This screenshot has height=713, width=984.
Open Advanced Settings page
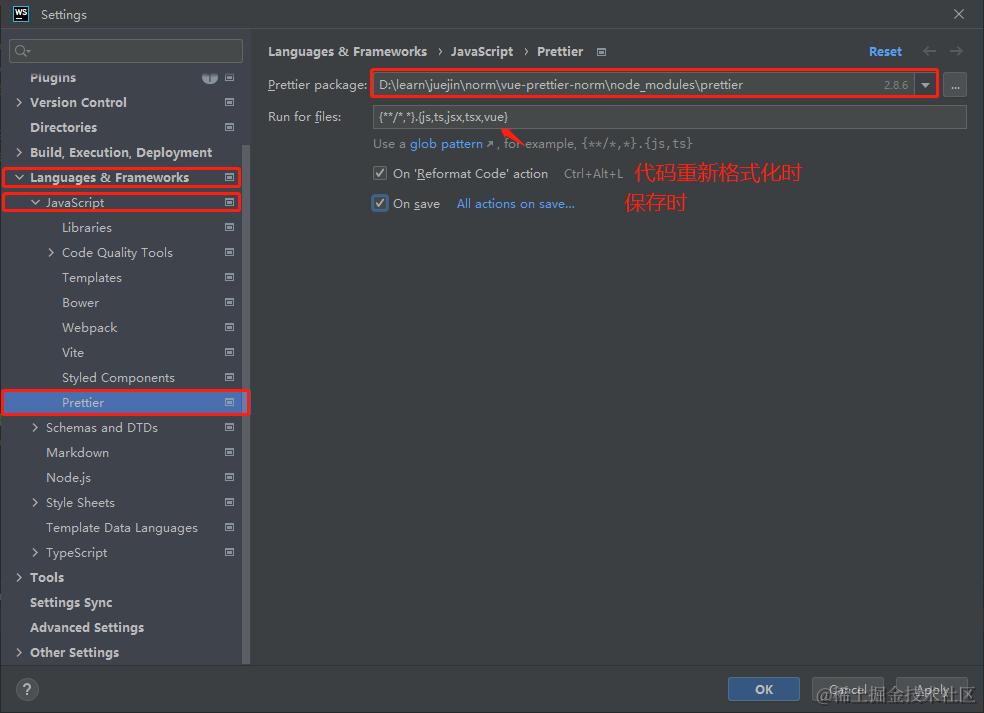(87, 628)
